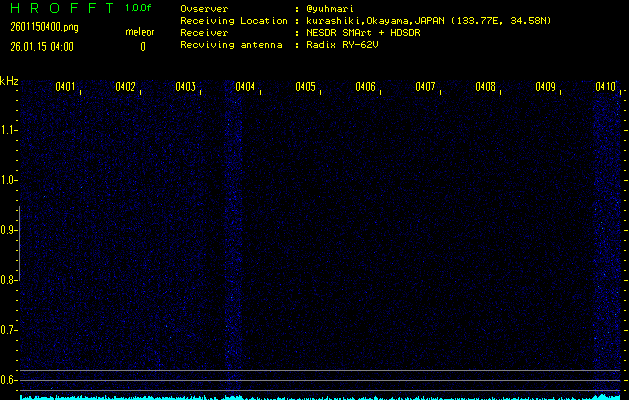Click the meteor count label
This screenshot has height=400, width=629.
pyautogui.click(x=140, y=32)
